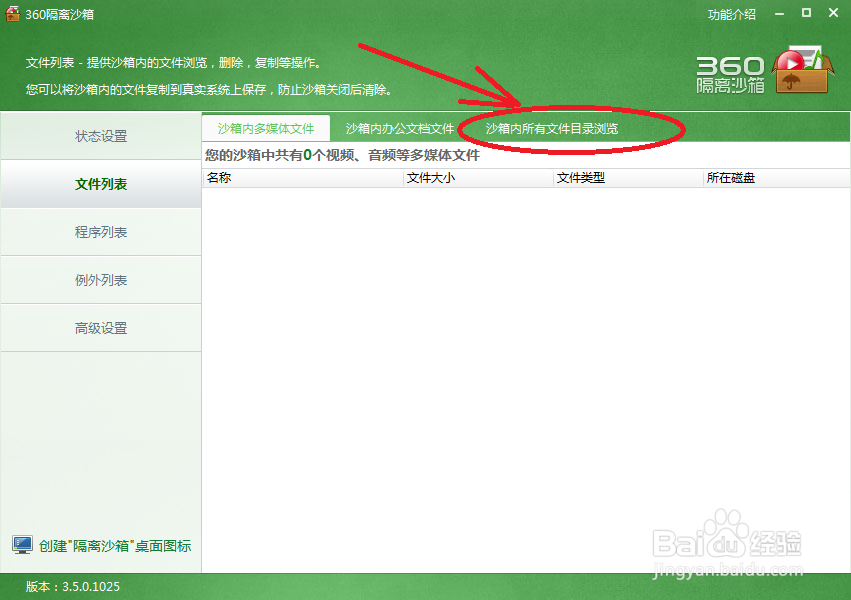Click the monitor icon beside 创建桌面图标
851x600 pixels.
22,545
